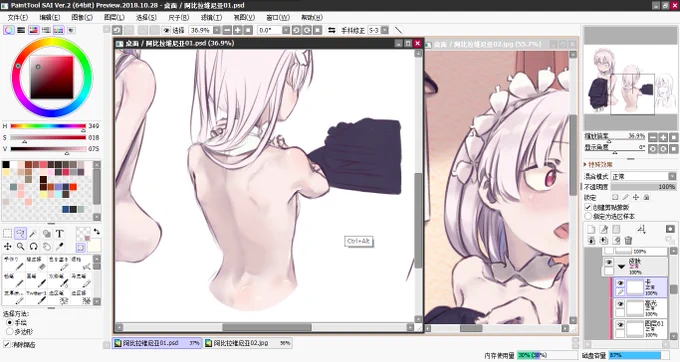680x362 pixels.
Task: Show the swatches panel icon
Action: tap(58, 30)
